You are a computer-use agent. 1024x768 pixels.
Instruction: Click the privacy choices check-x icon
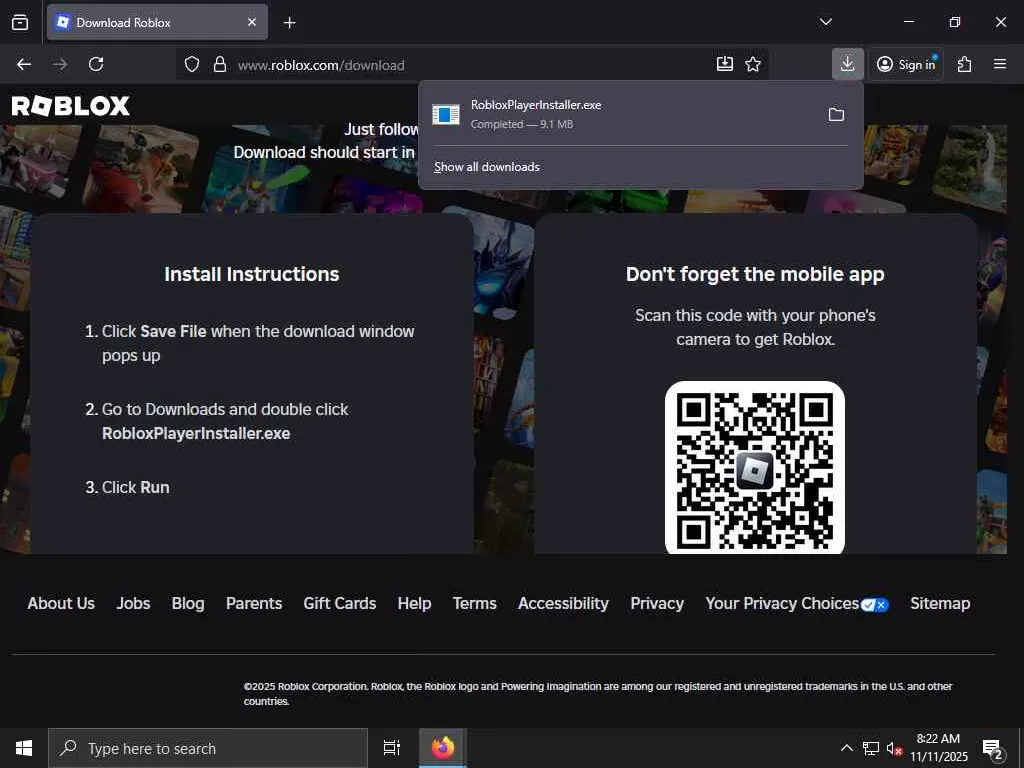874,605
